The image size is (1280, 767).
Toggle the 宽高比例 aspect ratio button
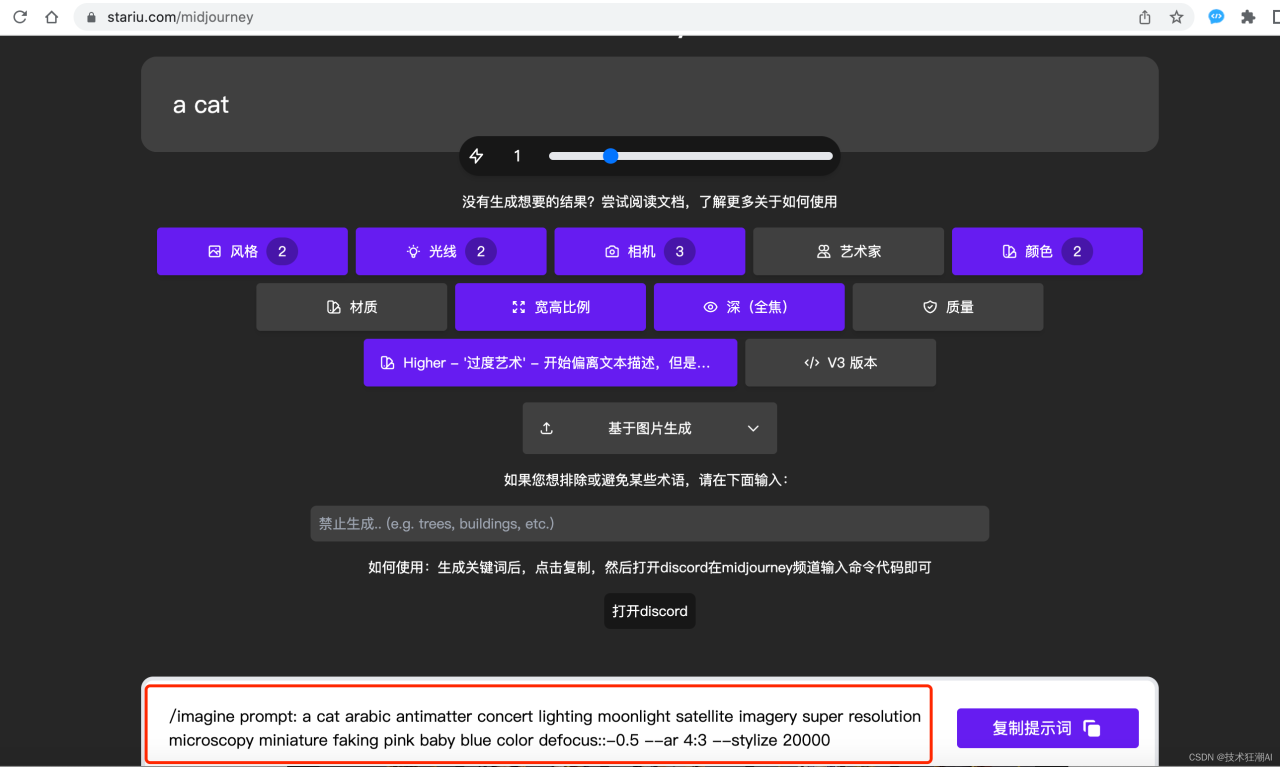[x=550, y=307]
